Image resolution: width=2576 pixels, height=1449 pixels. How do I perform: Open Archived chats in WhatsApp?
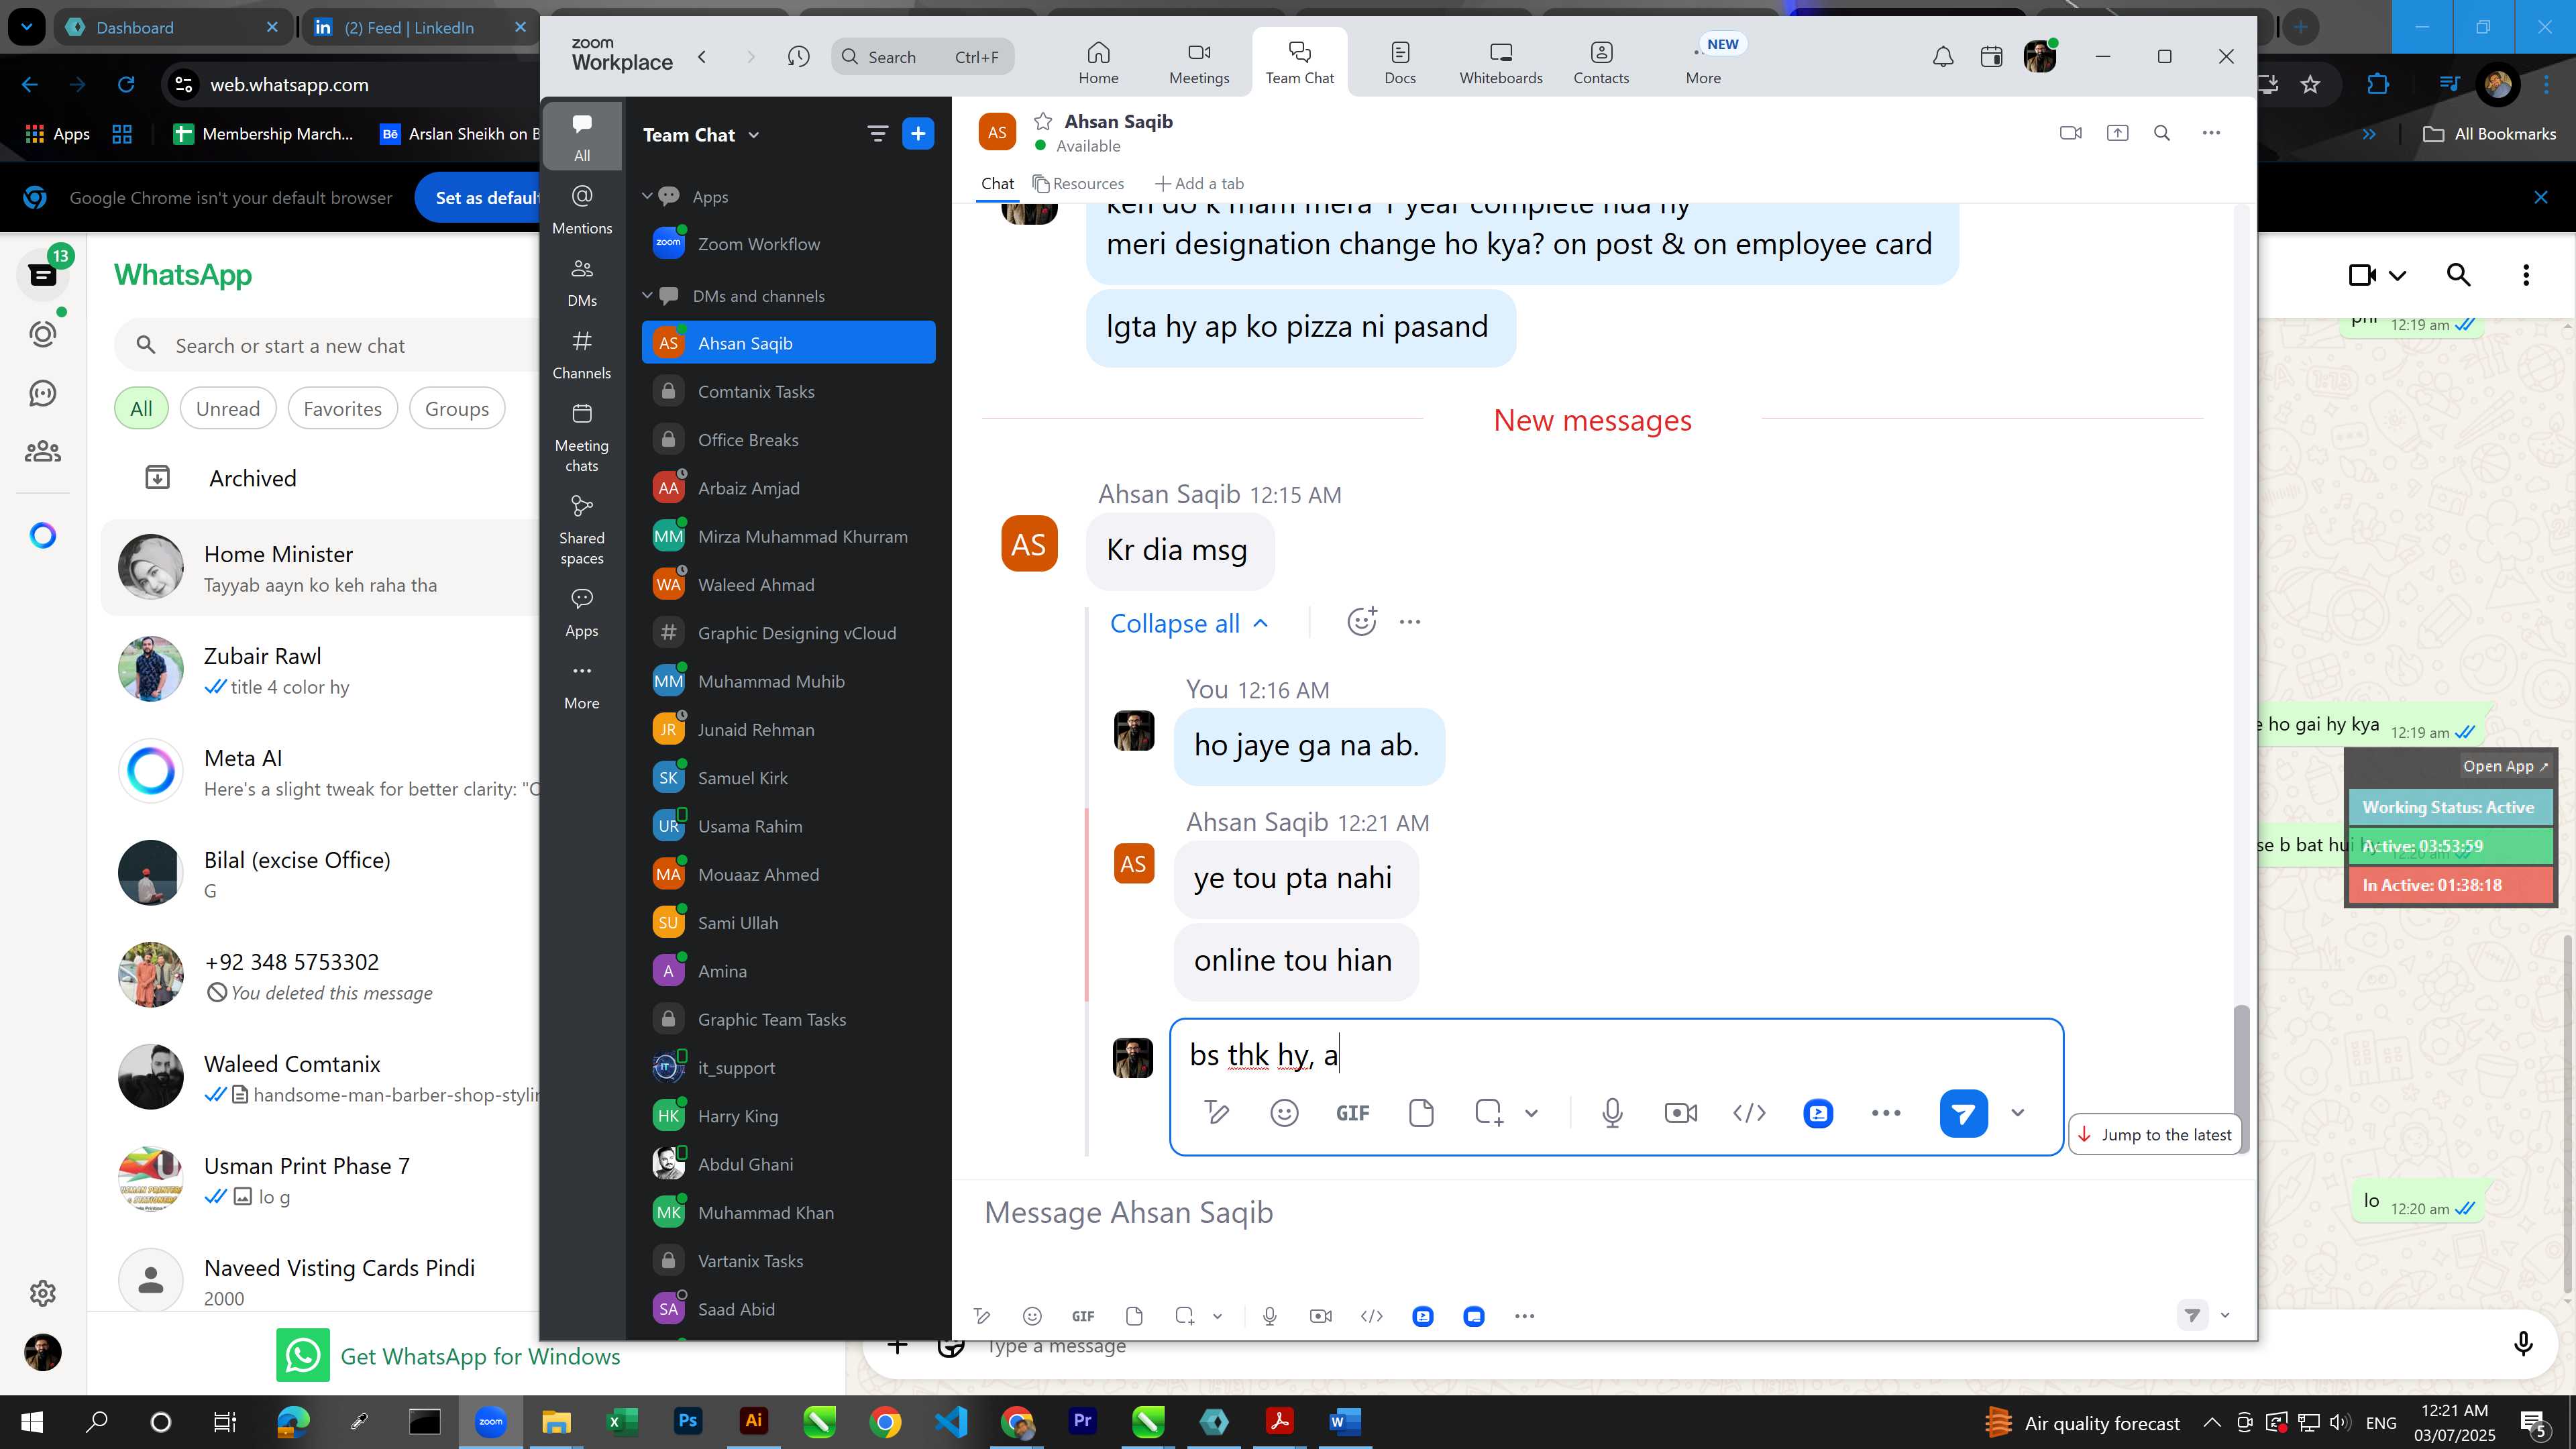pyautogui.click(x=252, y=478)
